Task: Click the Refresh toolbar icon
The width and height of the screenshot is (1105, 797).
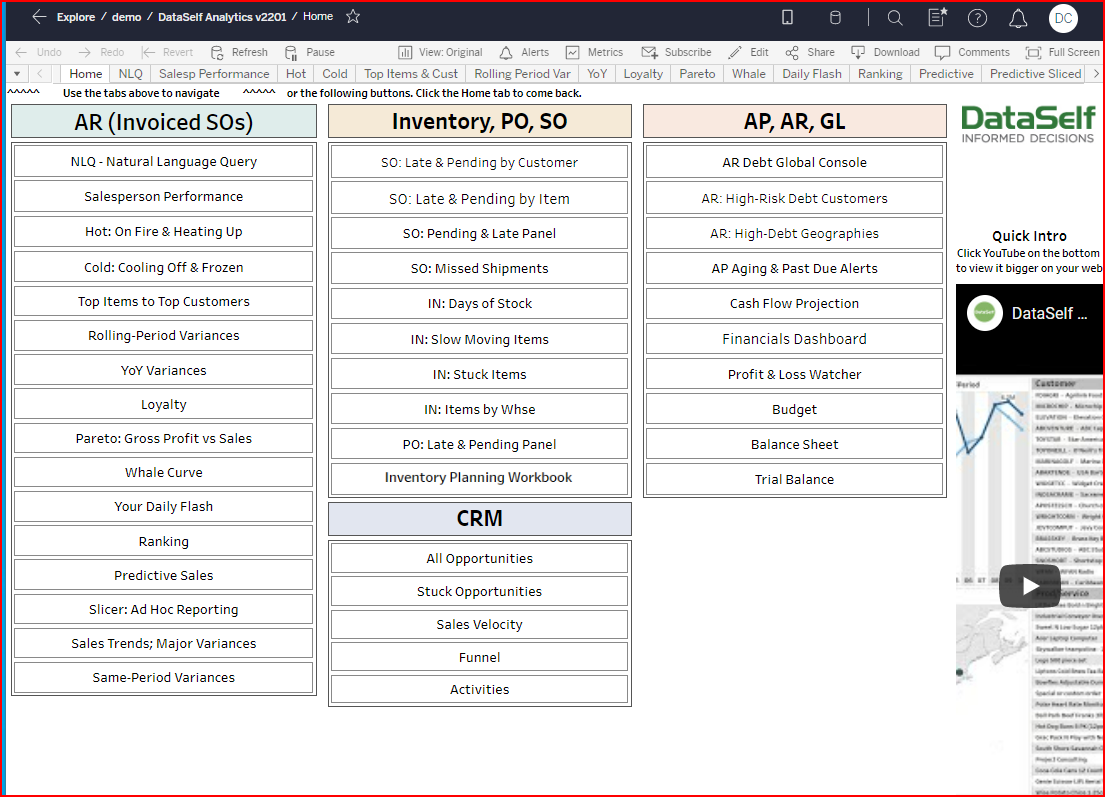Action: coord(217,52)
